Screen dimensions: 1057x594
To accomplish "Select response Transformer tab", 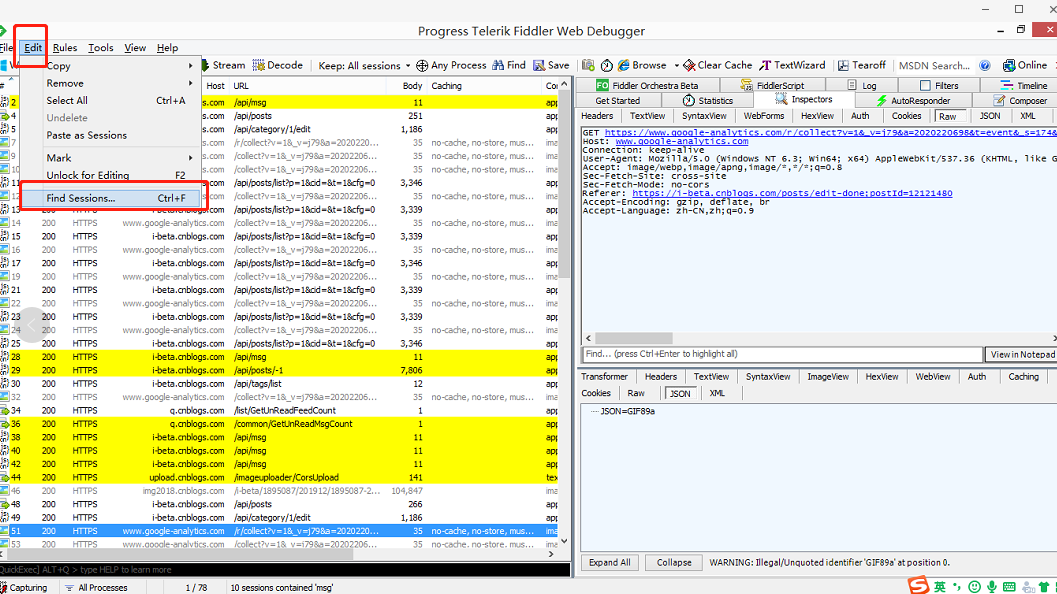I will 605,377.
